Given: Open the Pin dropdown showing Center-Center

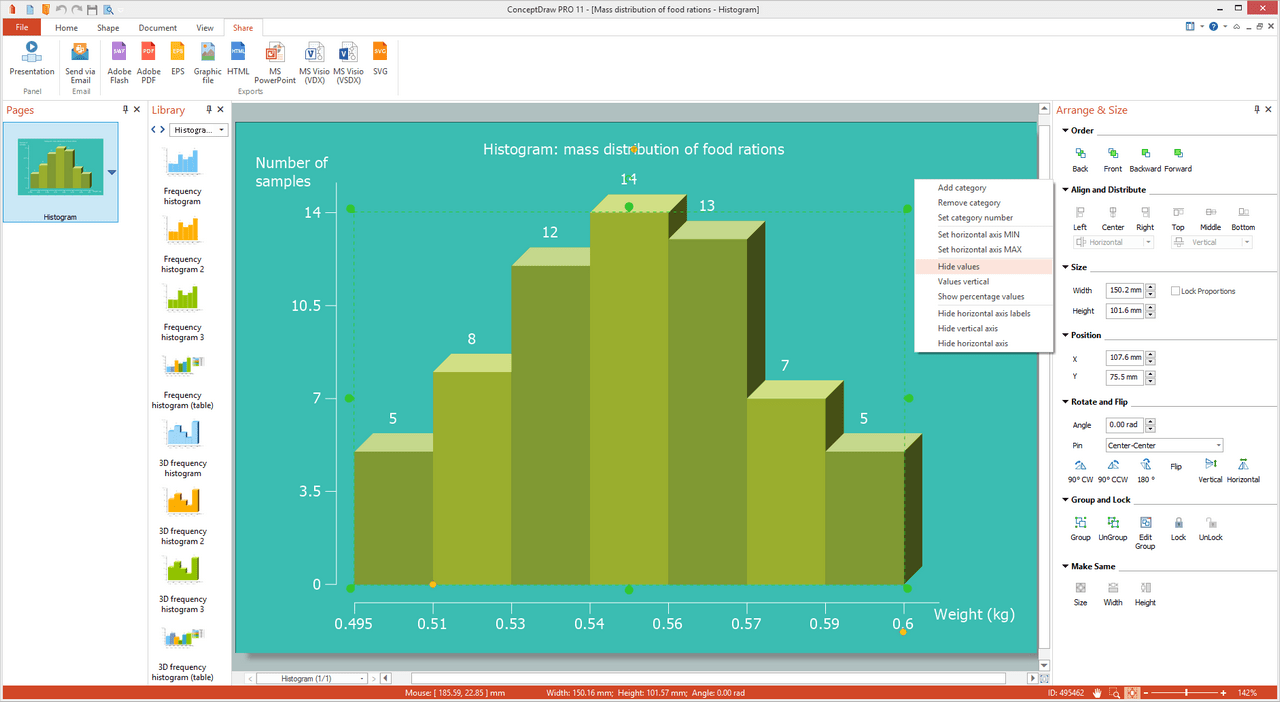Looking at the screenshot, I should [x=1163, y=444].
